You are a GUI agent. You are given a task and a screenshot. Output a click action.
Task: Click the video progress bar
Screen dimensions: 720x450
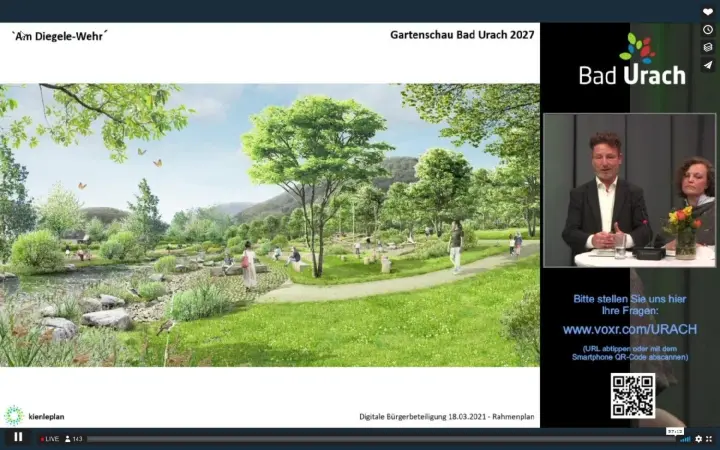[380, 439]
